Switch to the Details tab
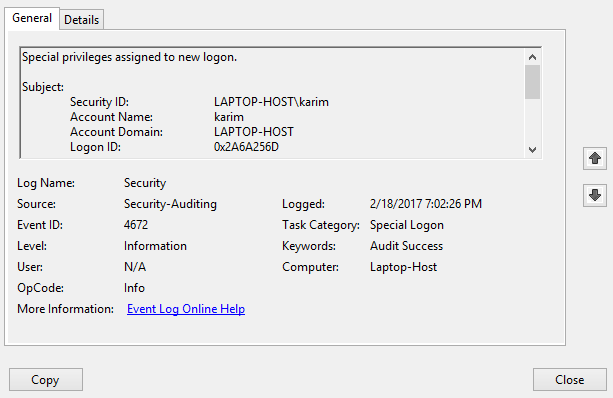This screenshot has width=613, height=398. click(81, 20)
